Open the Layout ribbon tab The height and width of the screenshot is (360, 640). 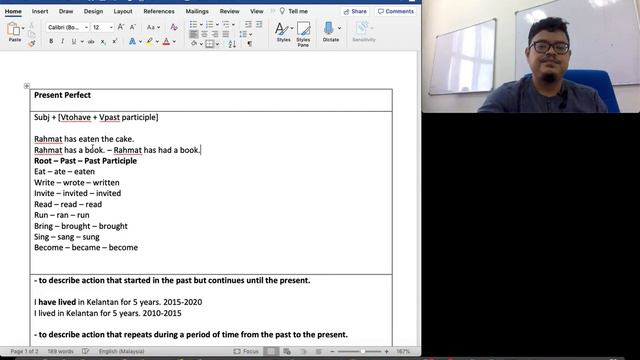[x=123, y=11]
